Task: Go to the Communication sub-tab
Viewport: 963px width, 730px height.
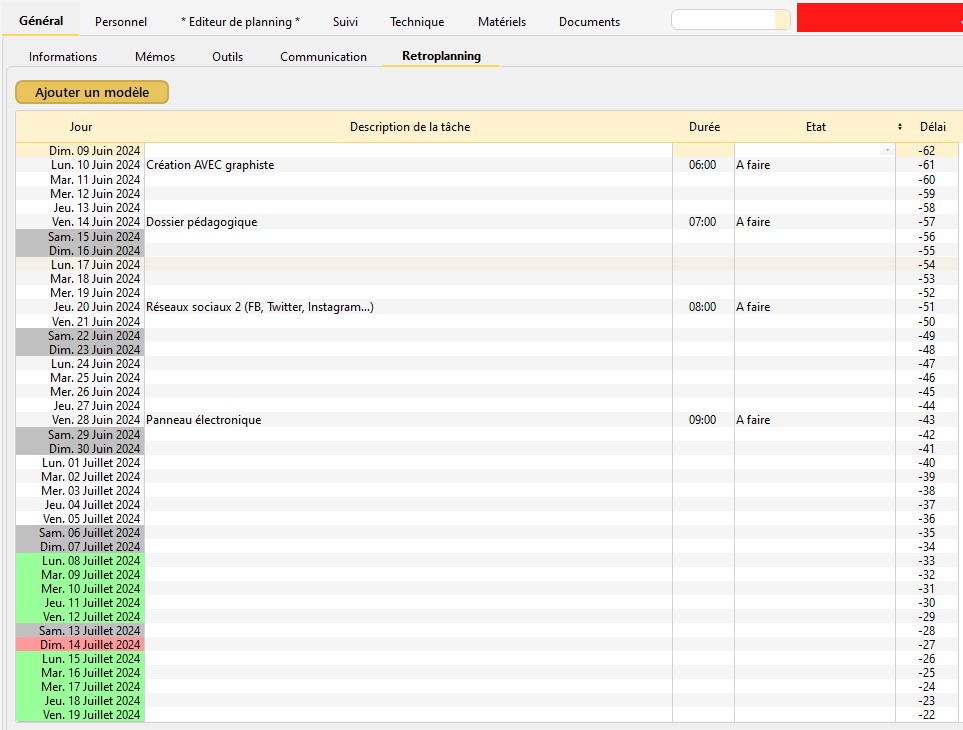Action: tap(323, 57)
